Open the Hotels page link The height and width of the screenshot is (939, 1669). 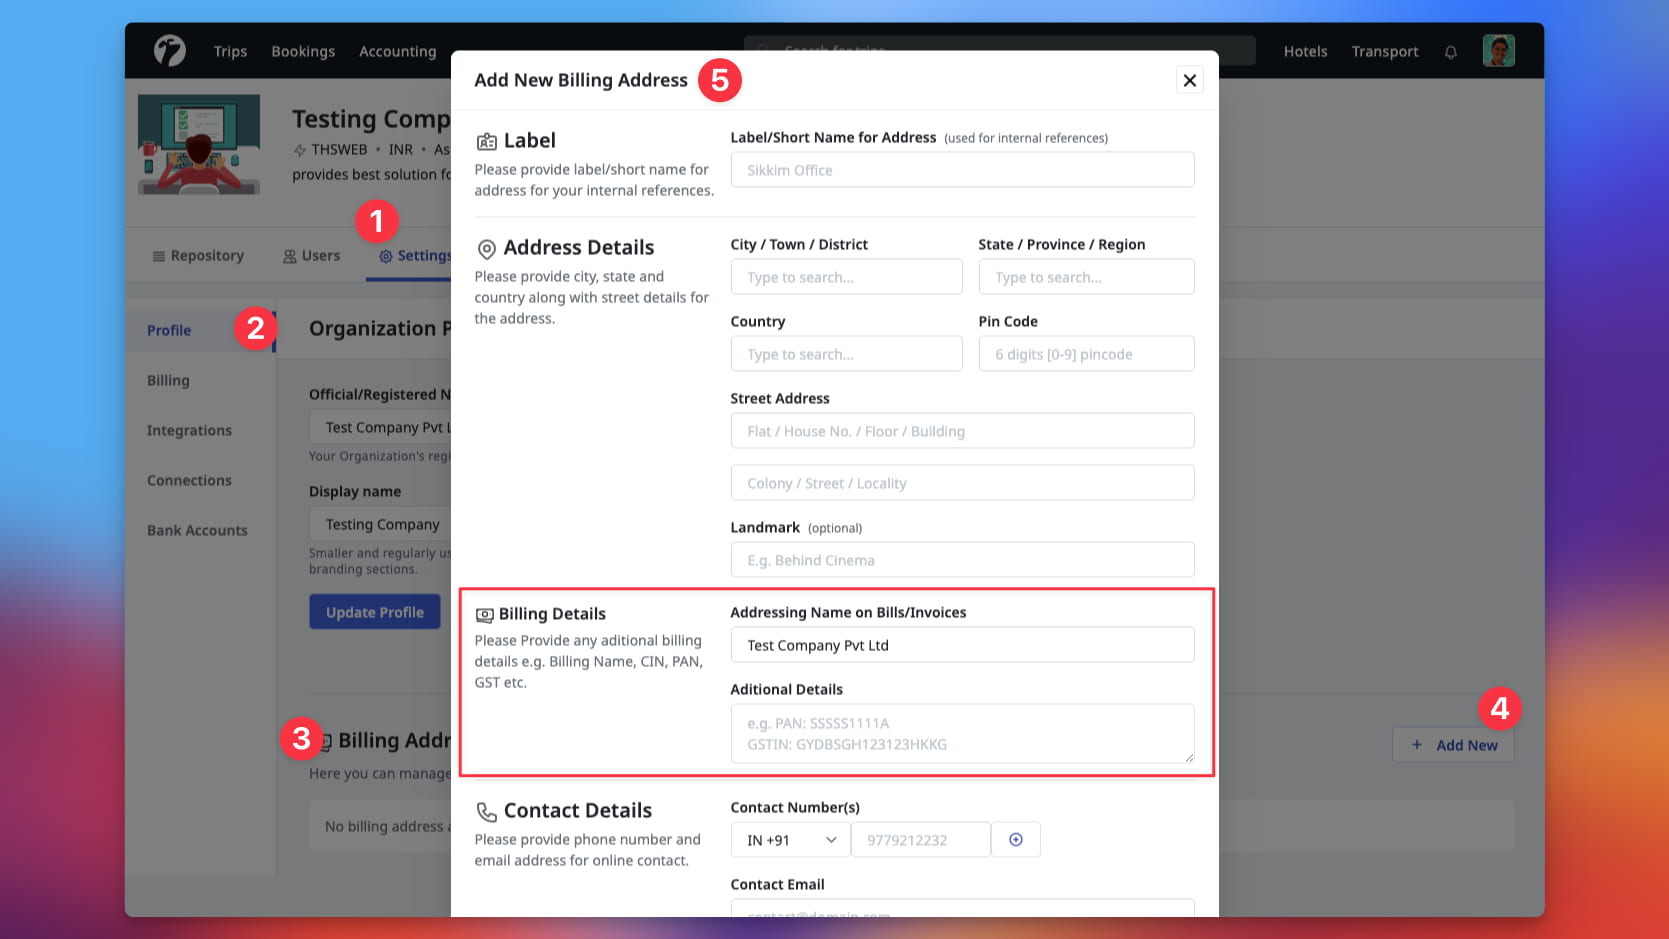tap(1305, 51)
